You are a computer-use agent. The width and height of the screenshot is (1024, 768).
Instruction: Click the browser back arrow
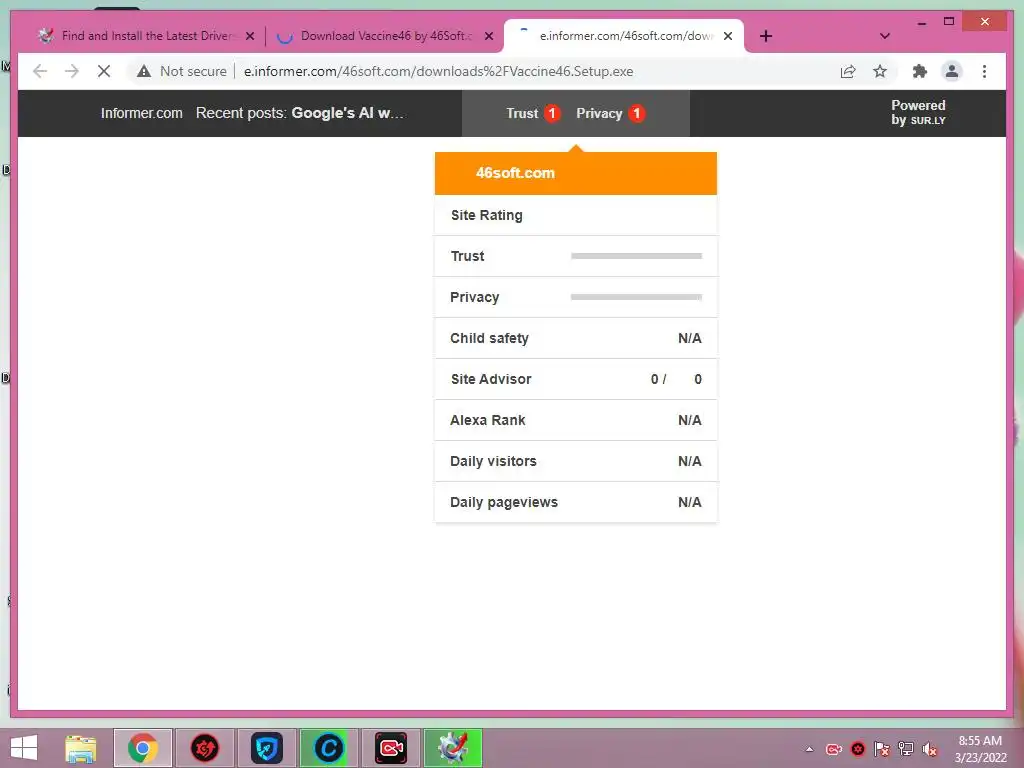(40, 71)
